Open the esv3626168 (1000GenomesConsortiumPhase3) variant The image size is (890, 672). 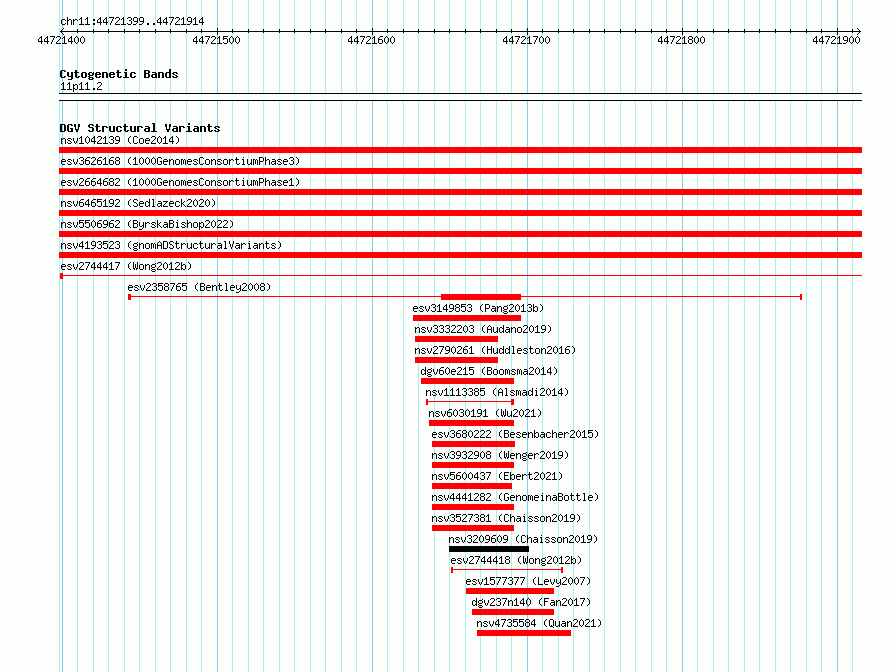[180, 161]
